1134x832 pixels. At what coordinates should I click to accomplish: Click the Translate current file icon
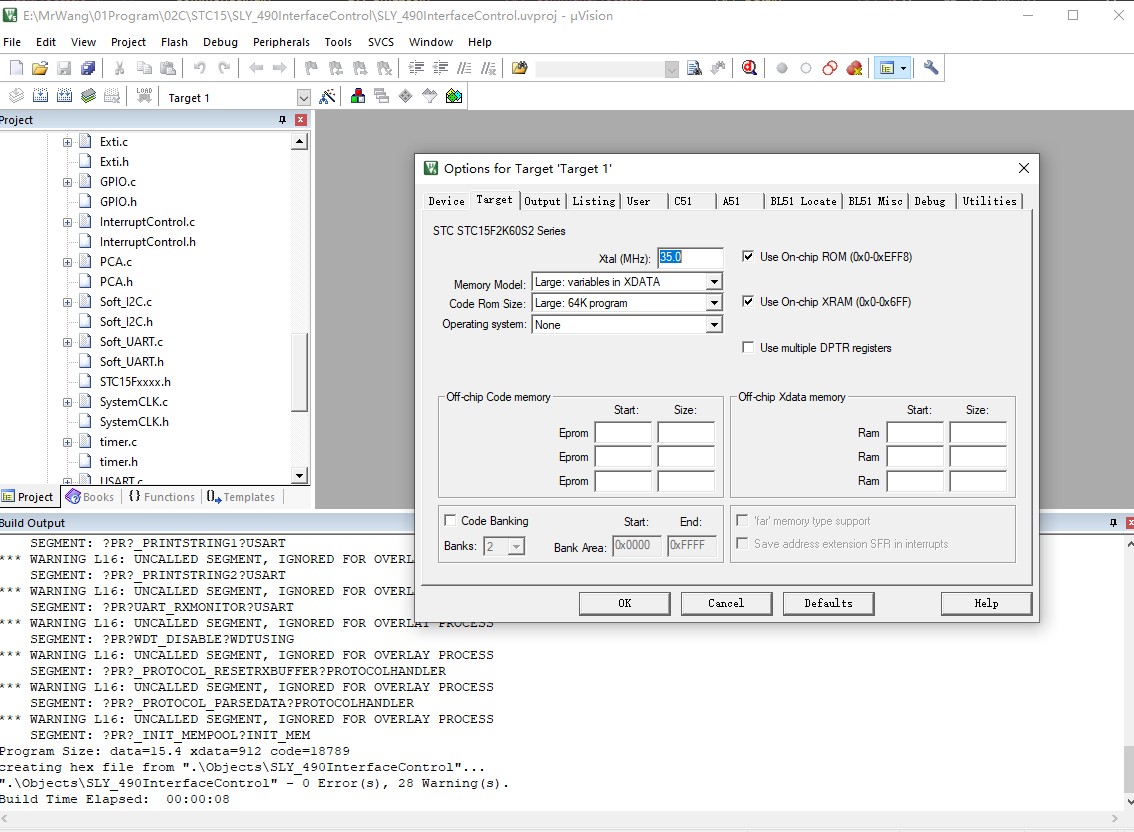coord(16,96)
